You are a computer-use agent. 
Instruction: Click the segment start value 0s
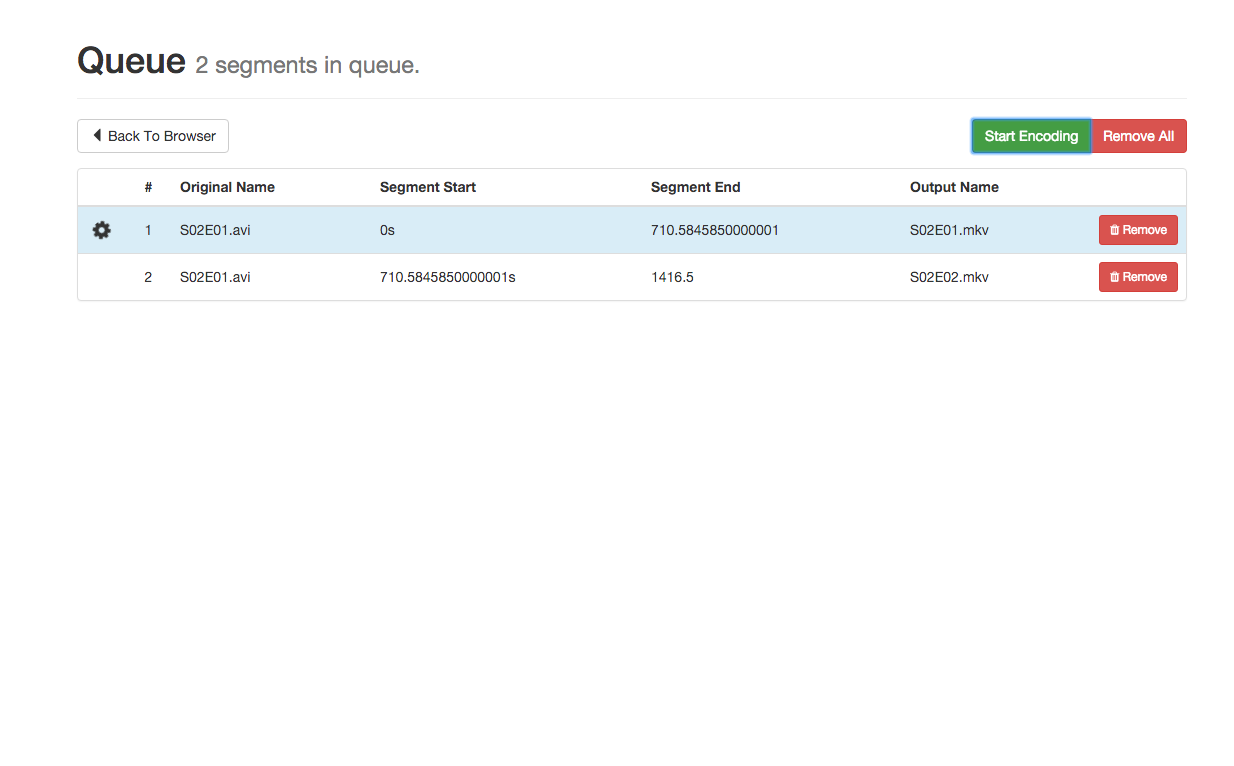click(x=386, y=230)
